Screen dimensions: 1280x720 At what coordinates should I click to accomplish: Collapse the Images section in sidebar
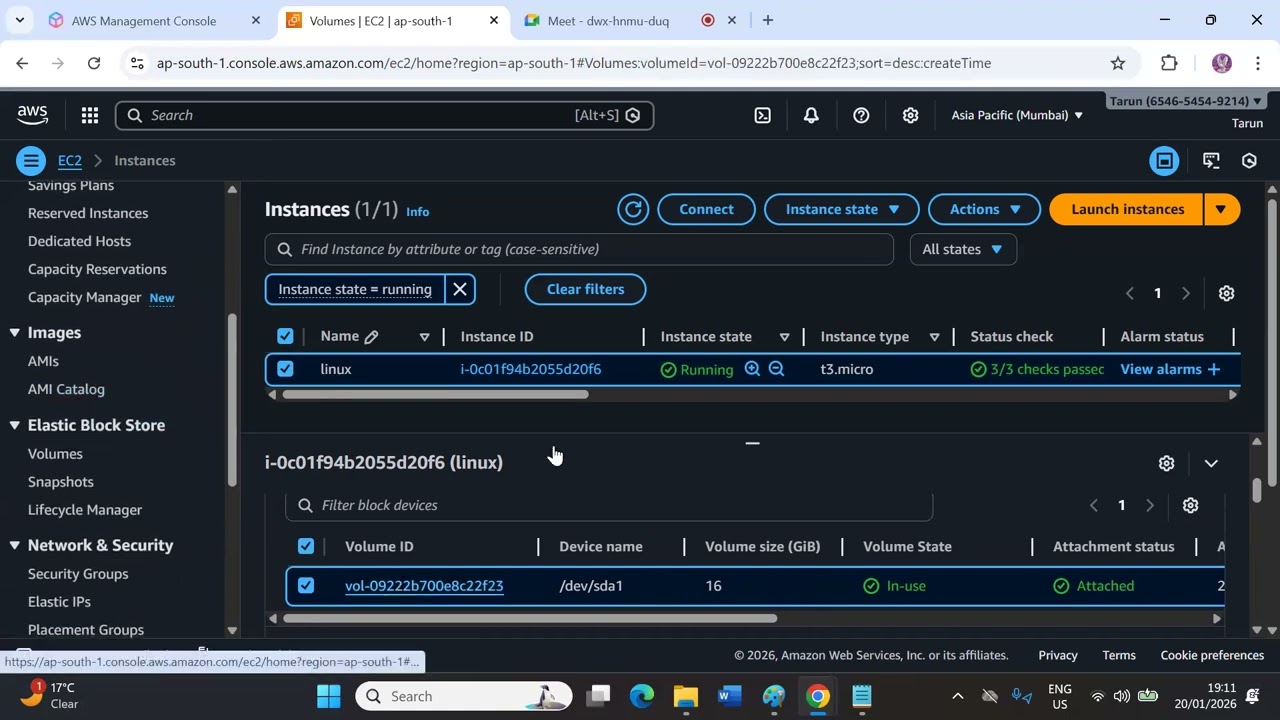pyautogui.click(x=15, y=333)
